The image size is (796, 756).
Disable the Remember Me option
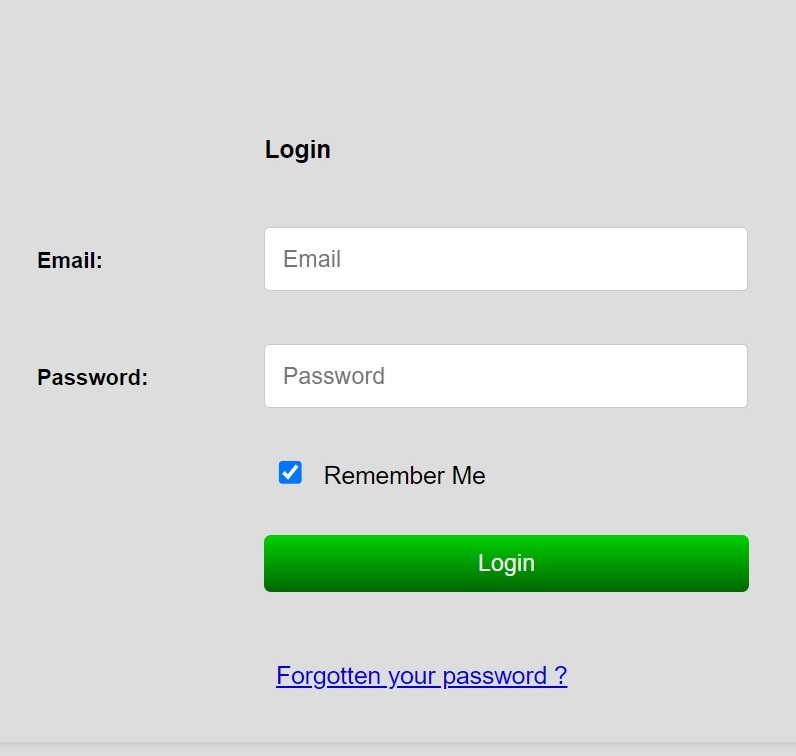coord(290,473)
